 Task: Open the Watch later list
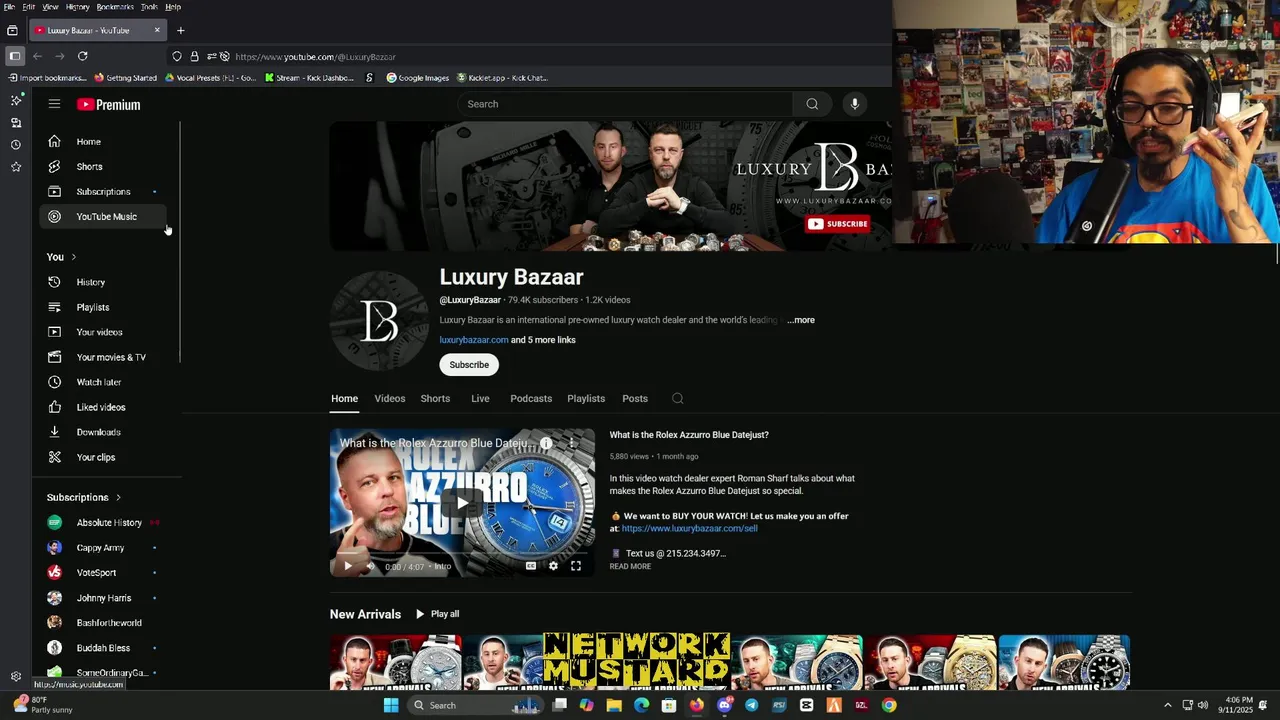104,382
